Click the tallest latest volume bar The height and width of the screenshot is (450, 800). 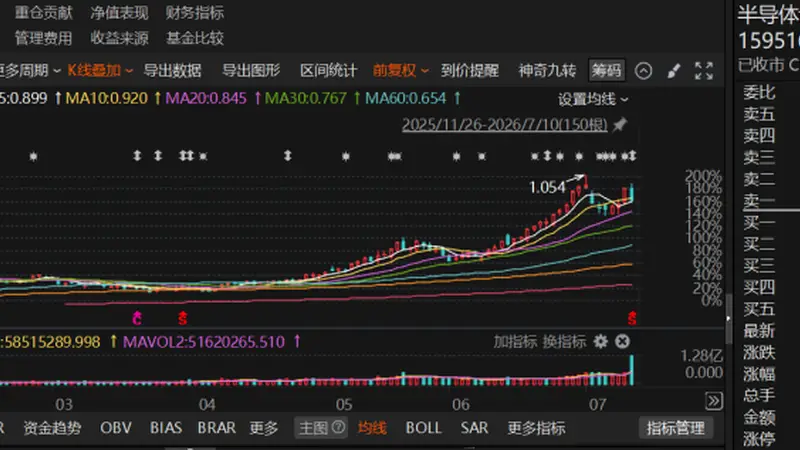pos(632,369)
